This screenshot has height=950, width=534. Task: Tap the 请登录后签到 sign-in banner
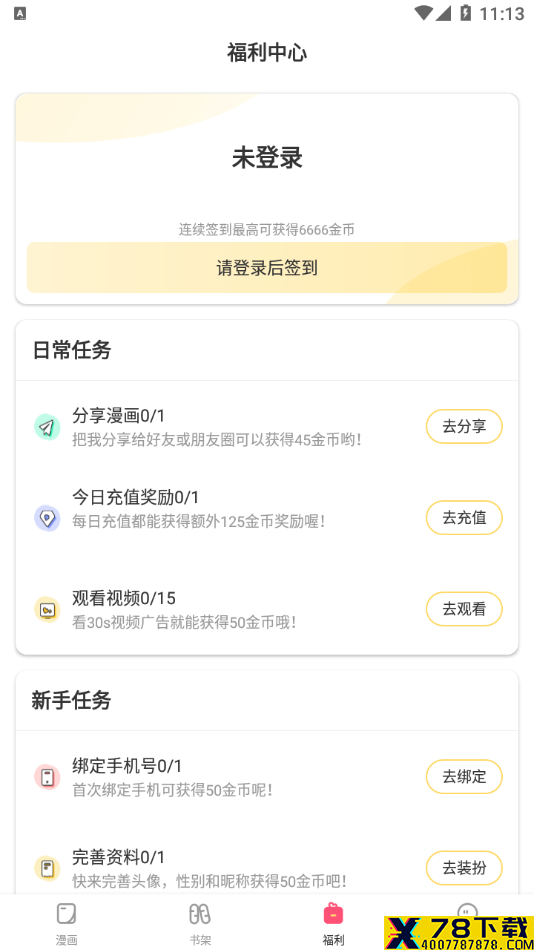coord(267,268)
